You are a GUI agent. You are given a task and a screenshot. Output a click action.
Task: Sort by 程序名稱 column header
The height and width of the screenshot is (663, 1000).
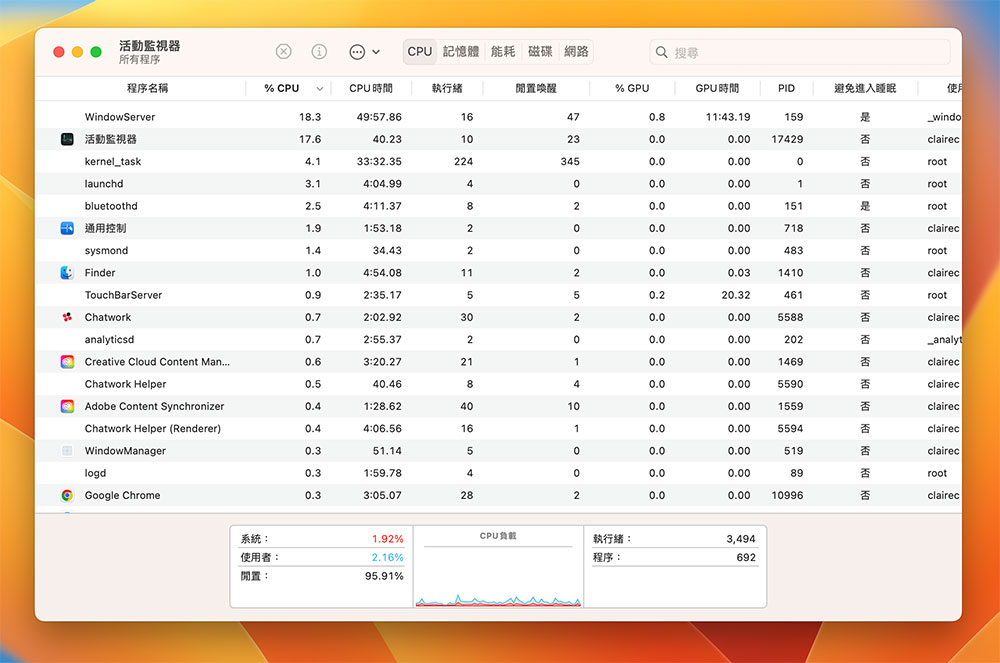(147, 88)
